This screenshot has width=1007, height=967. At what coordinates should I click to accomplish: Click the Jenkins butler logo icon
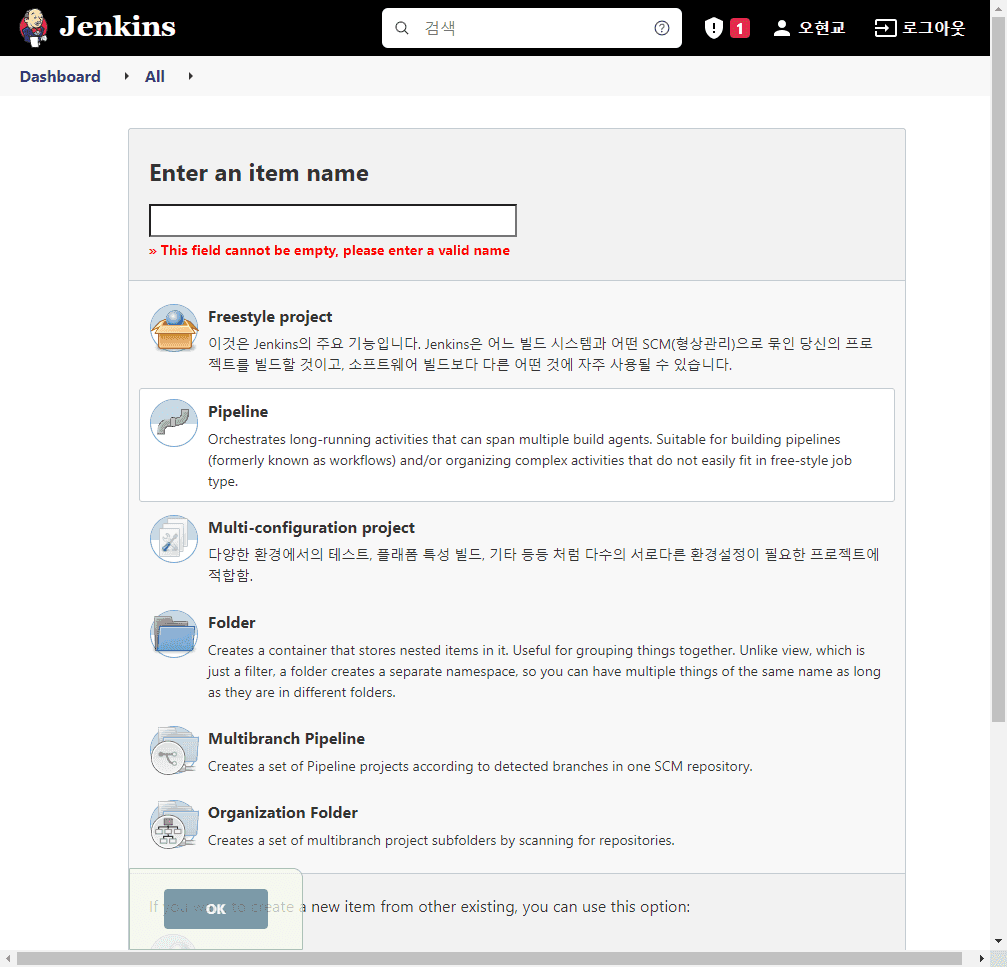tap(33, 28)
